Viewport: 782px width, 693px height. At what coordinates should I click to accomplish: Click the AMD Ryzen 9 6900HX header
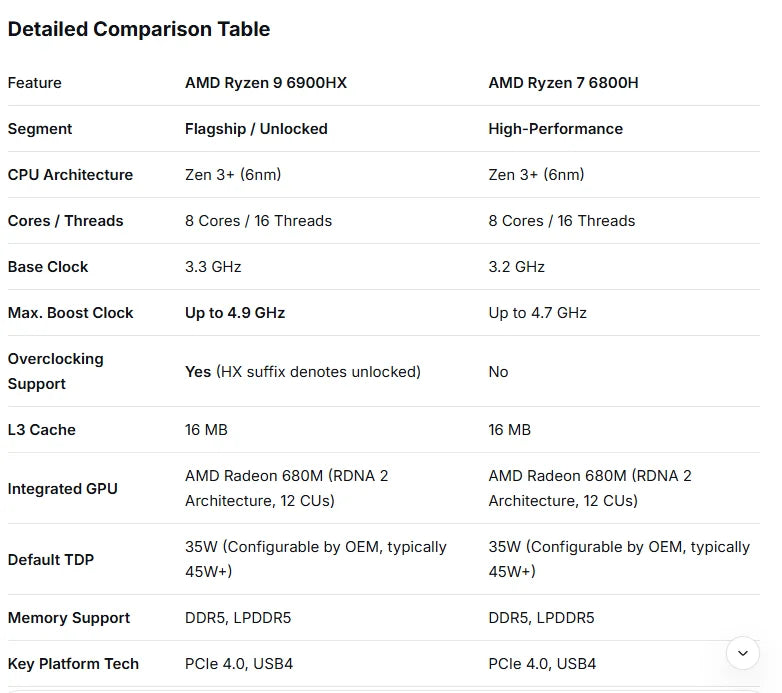coord(265,83)
